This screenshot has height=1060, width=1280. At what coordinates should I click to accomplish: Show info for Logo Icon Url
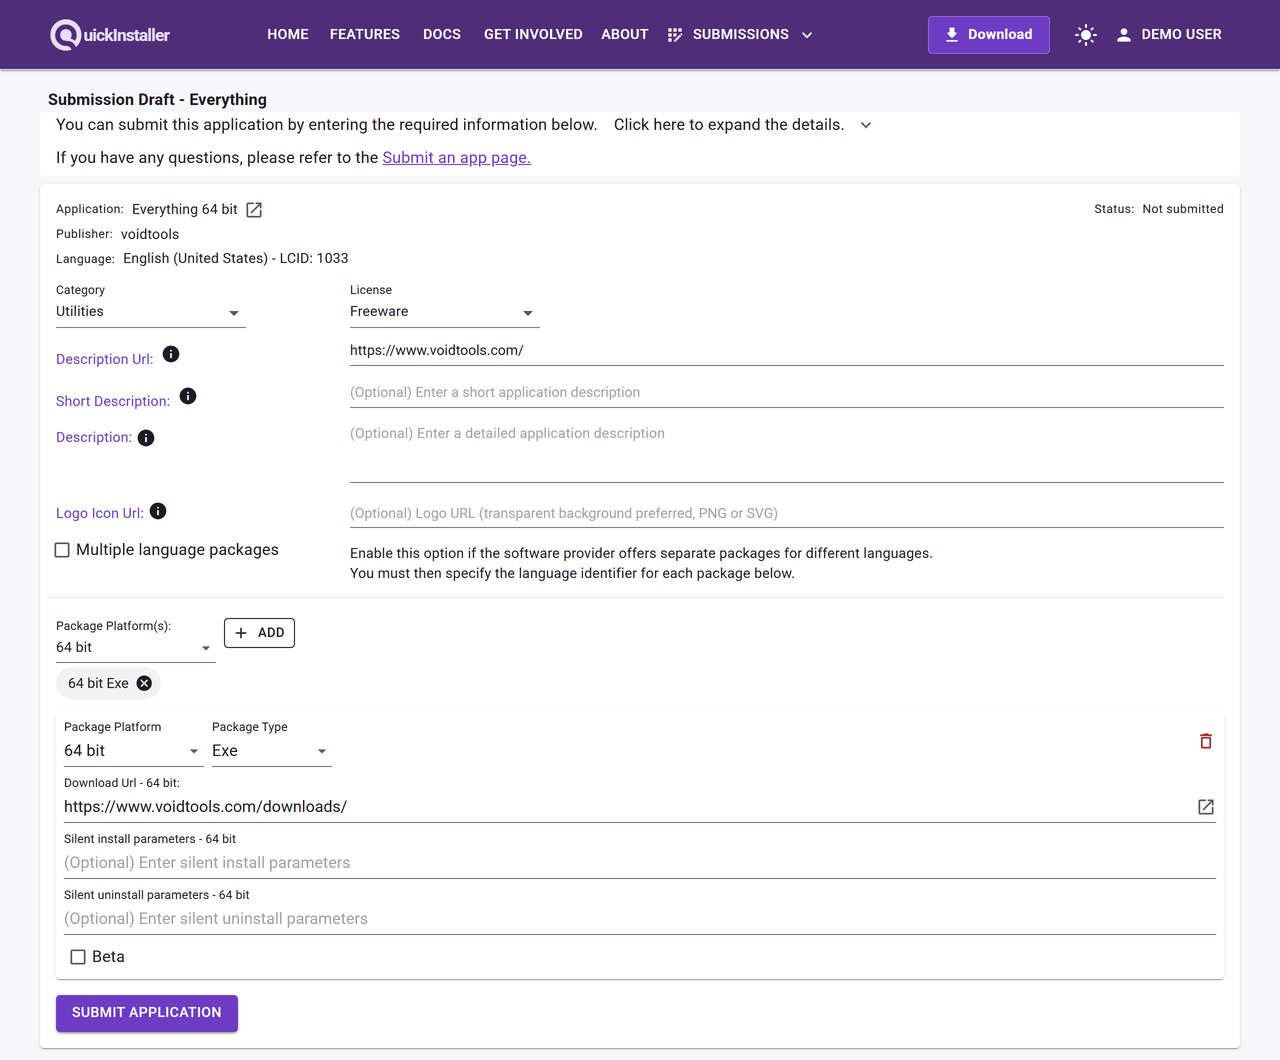tap(158, 511)
